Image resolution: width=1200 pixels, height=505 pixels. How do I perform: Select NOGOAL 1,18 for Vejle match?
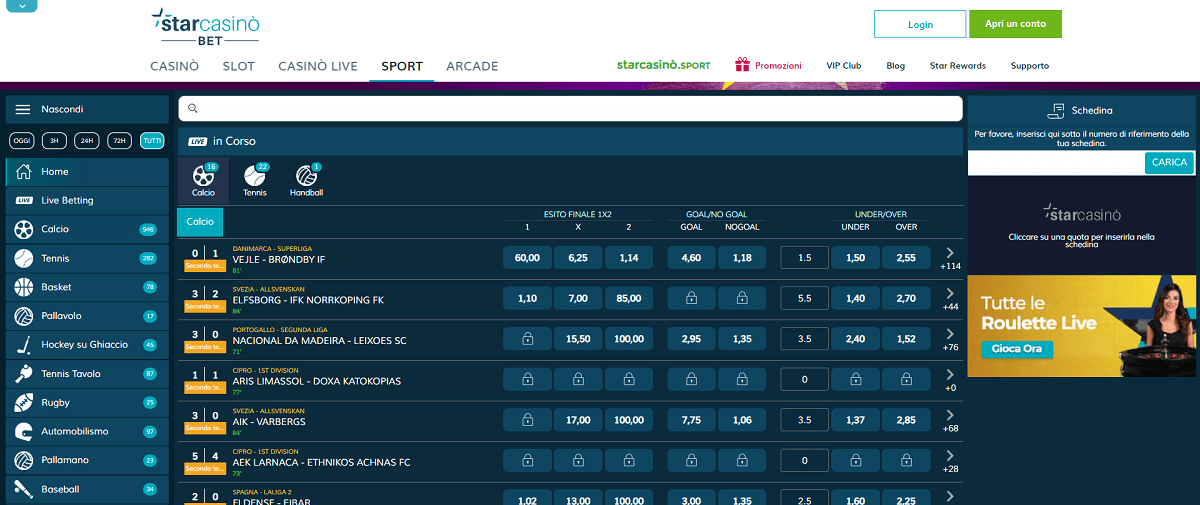click(x=742, y=258)
